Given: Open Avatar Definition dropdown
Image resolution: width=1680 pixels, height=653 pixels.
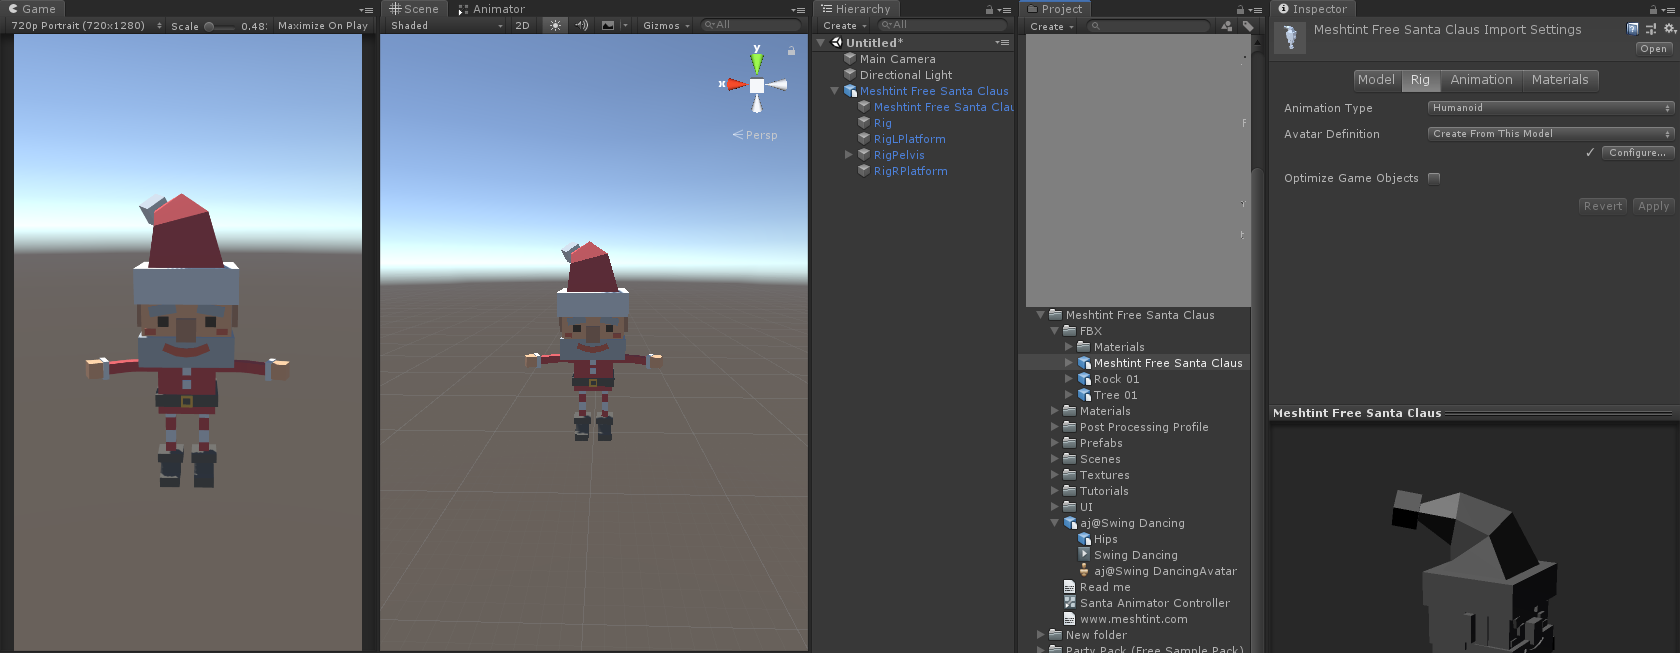Looking at the screenshot, I should (x=1551, y=134).
